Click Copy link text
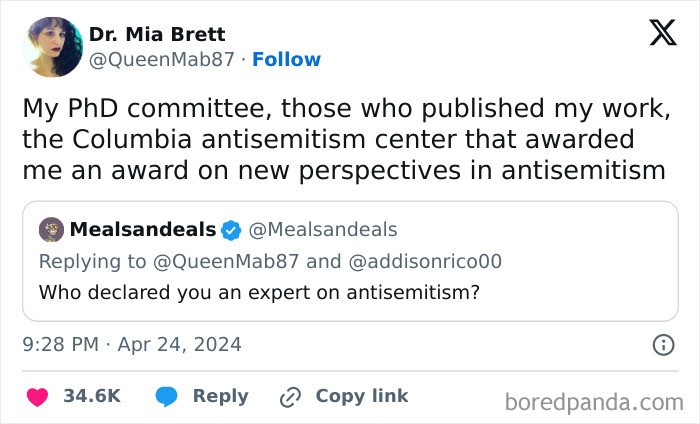The height and width of the screenshot is (424, 700). click(362, 396)
